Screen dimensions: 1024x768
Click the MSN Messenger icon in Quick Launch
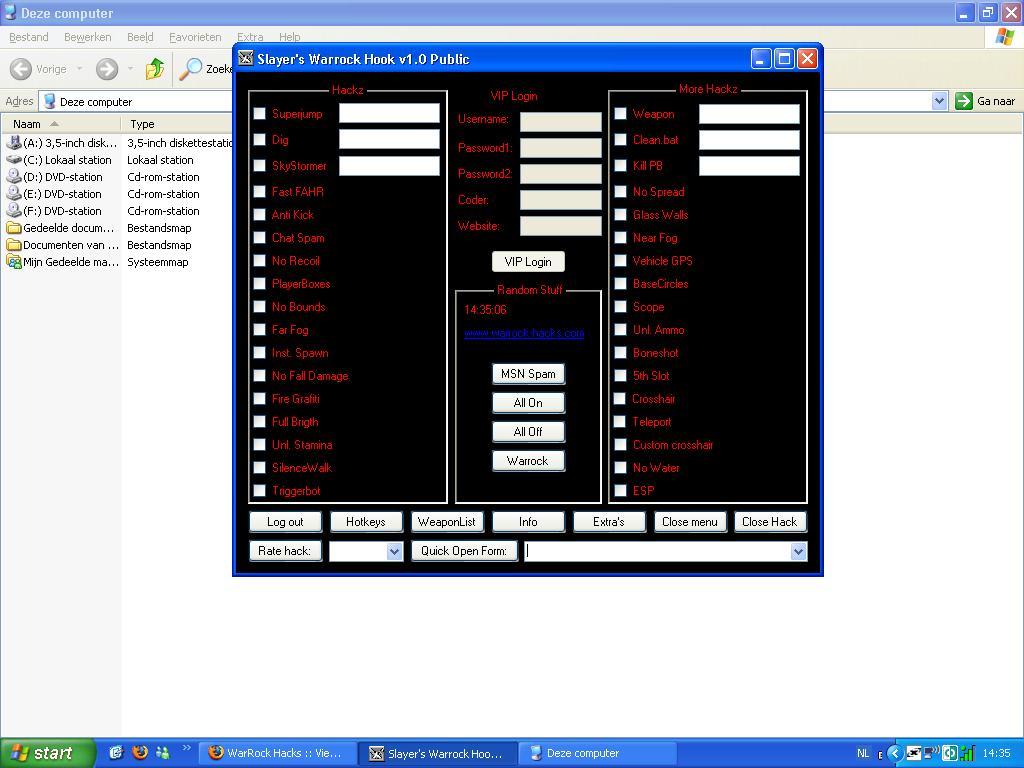[162, 752]
